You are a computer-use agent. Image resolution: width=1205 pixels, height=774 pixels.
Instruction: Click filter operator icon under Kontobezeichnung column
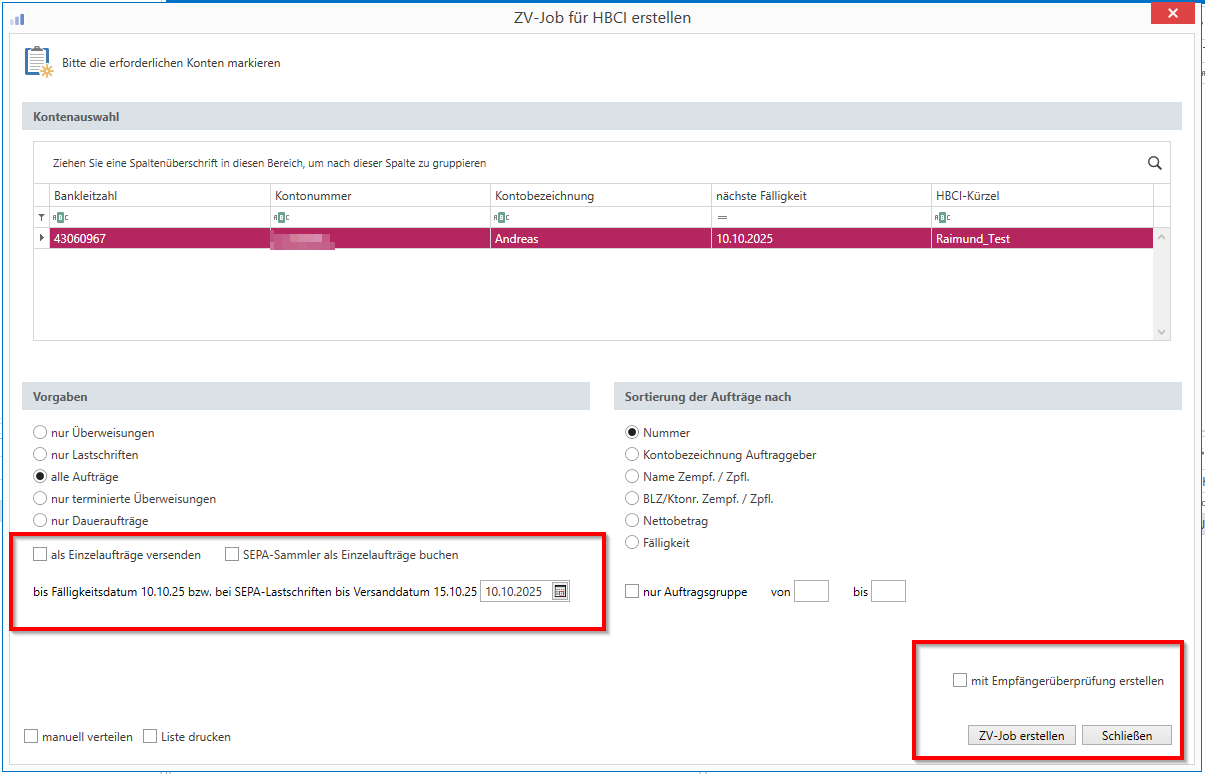pyautogui.click(x=501, y=217)
